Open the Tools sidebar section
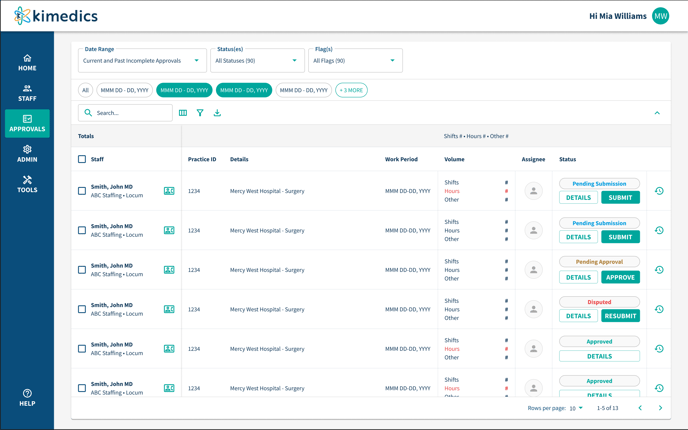688x430 pixels. point(27,184)
